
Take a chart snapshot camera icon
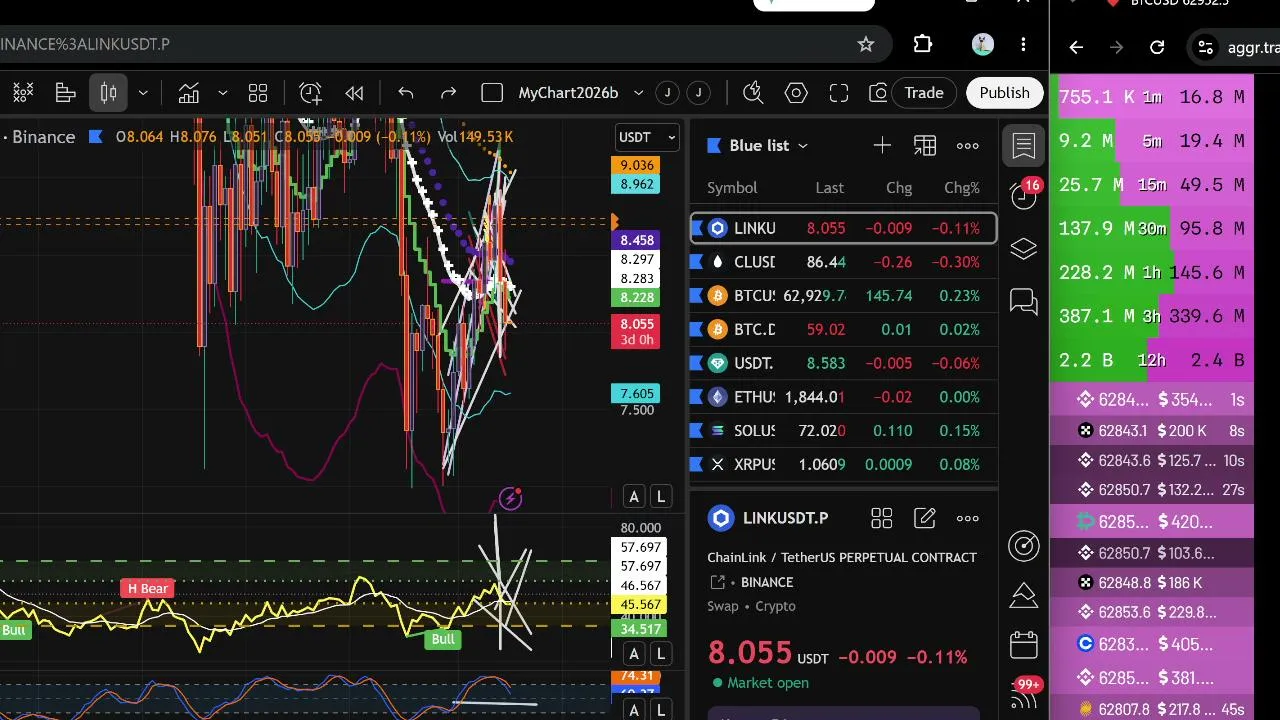point(878,93)
